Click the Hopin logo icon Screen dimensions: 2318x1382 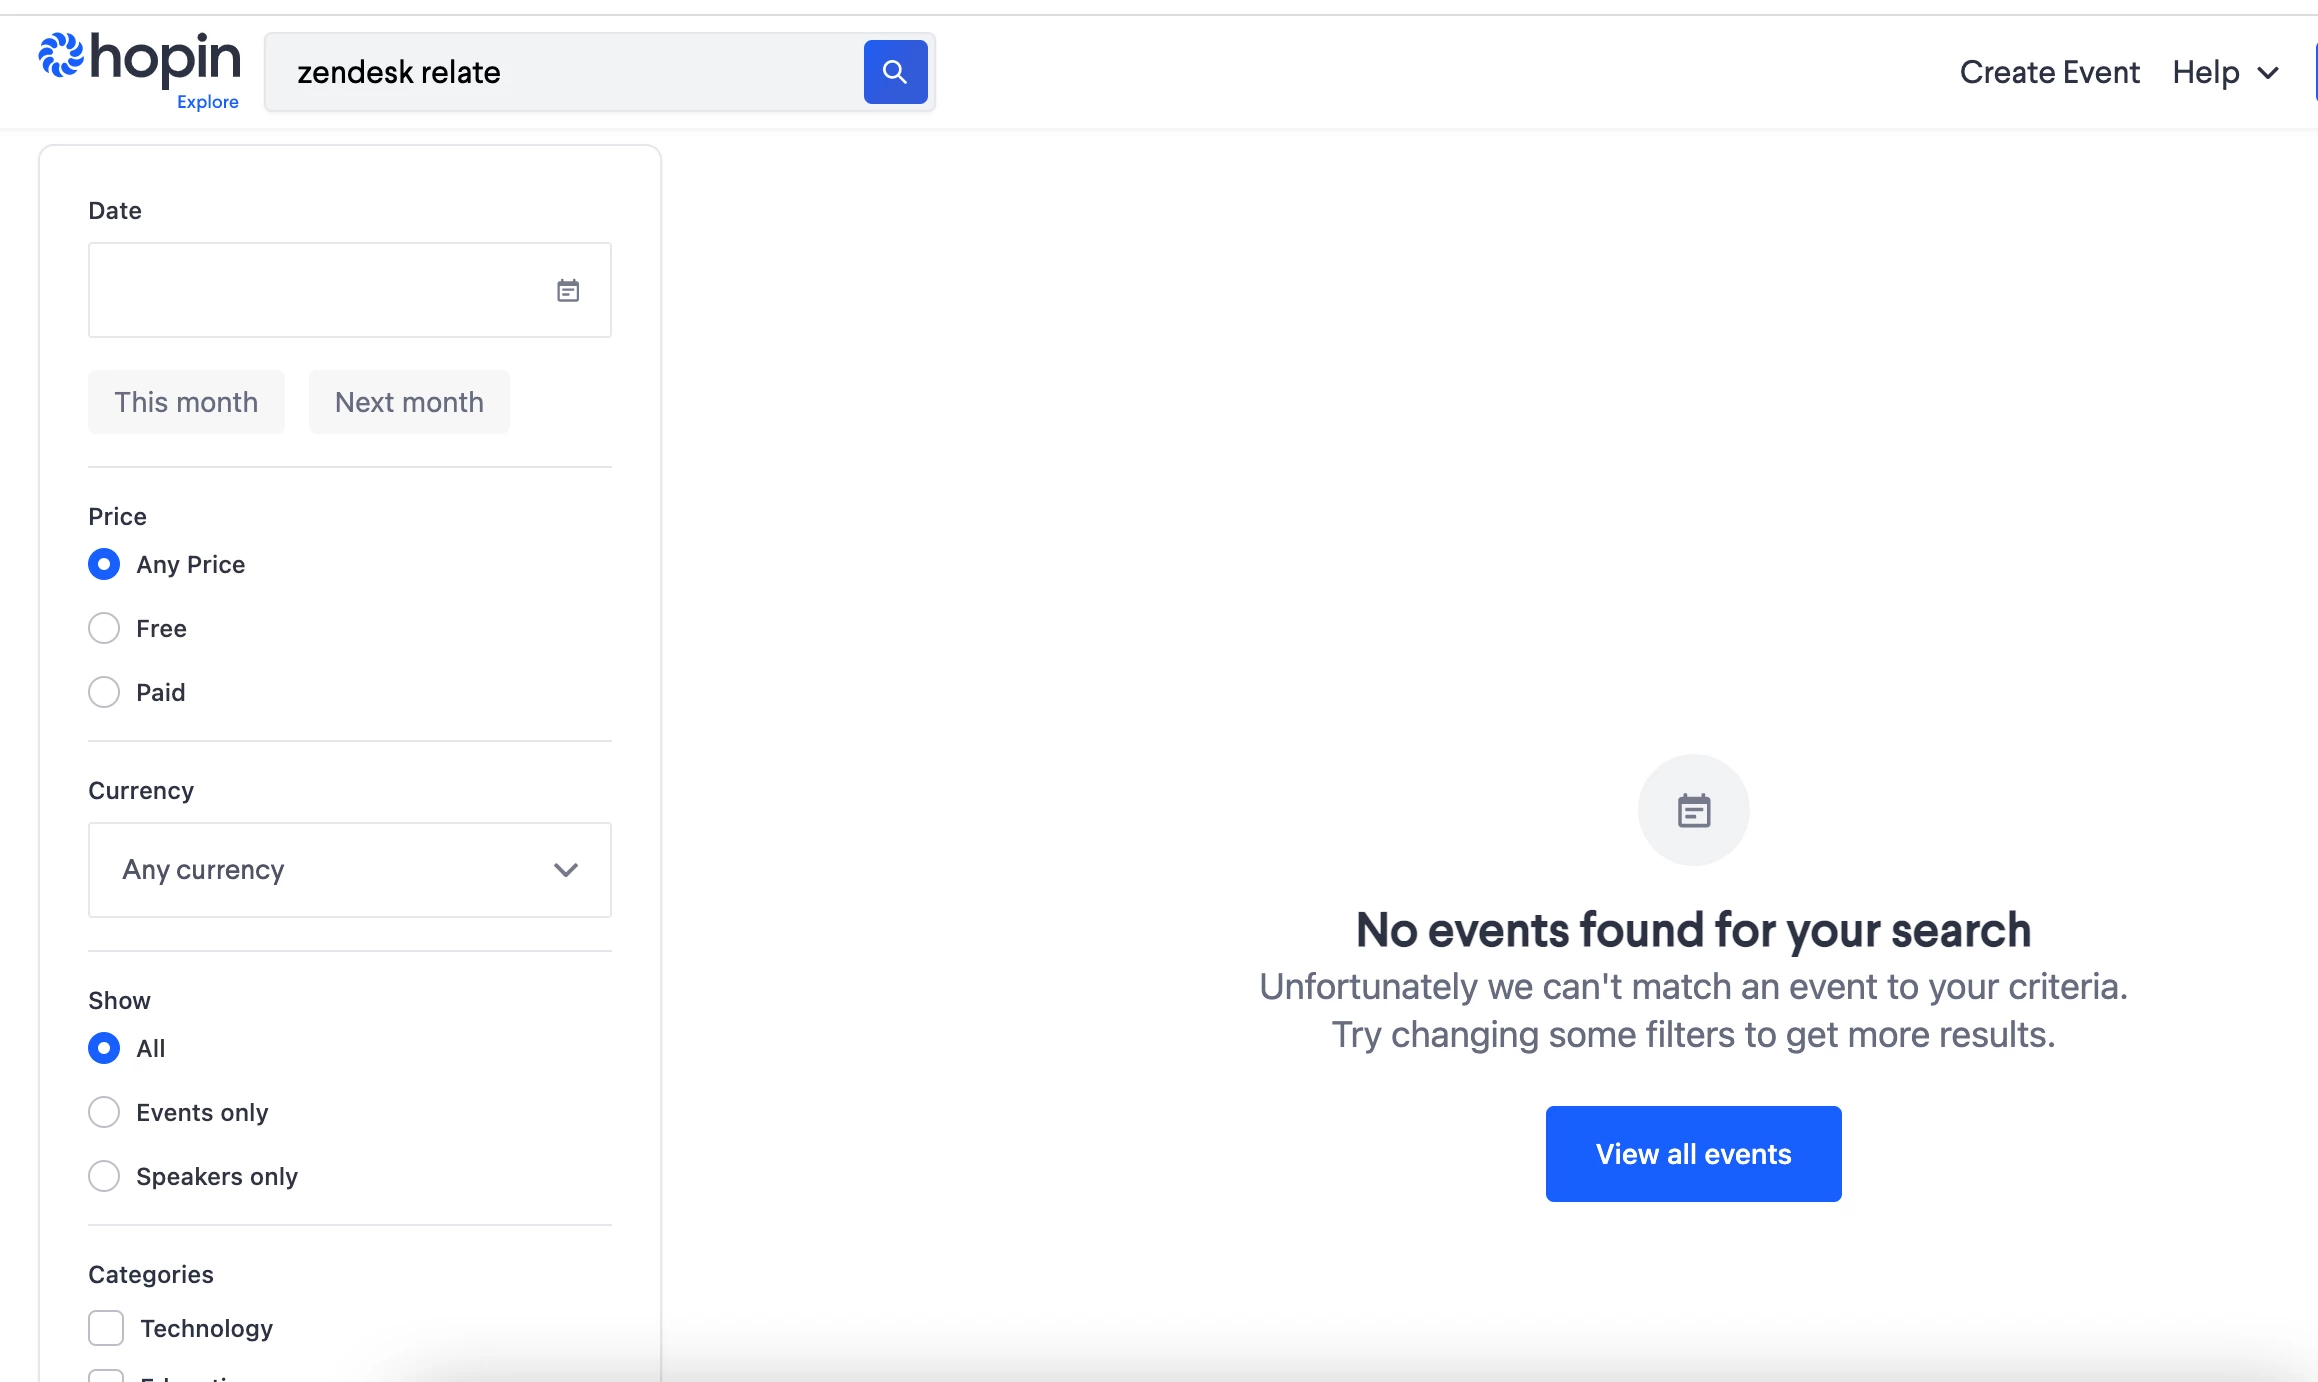click(x=60, y=56)
